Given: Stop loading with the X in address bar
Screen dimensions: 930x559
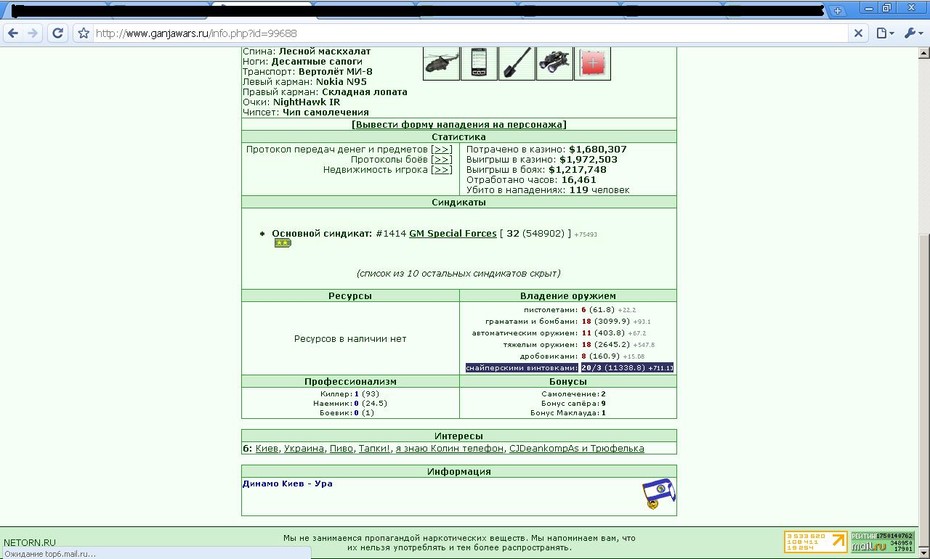Looking at the screenshot, I should coord(858,33).
